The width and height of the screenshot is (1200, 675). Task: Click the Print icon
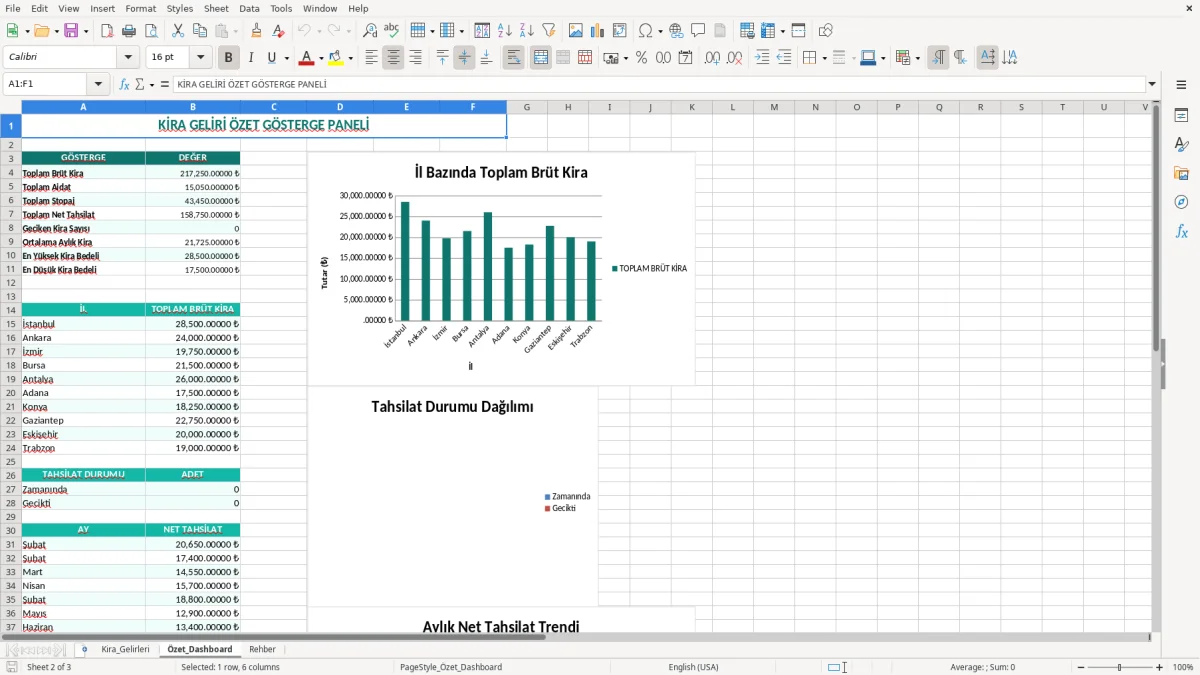click(129, 31)
